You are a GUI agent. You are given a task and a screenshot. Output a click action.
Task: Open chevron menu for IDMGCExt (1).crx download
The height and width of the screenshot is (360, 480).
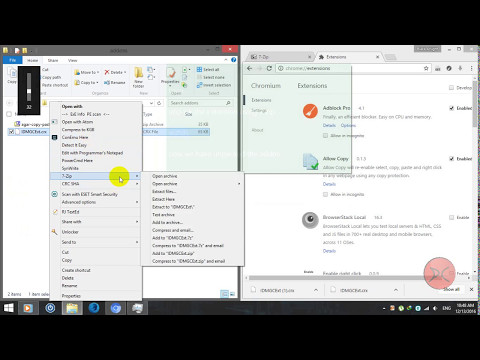tap(316, 290)
